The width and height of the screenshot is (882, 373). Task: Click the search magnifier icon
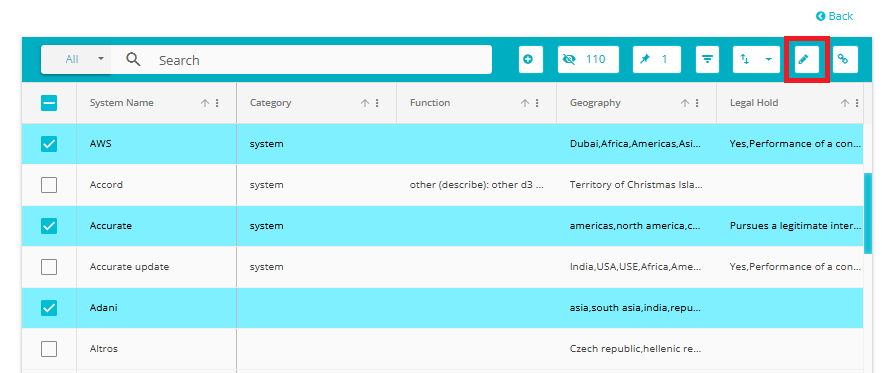point(133,60)
